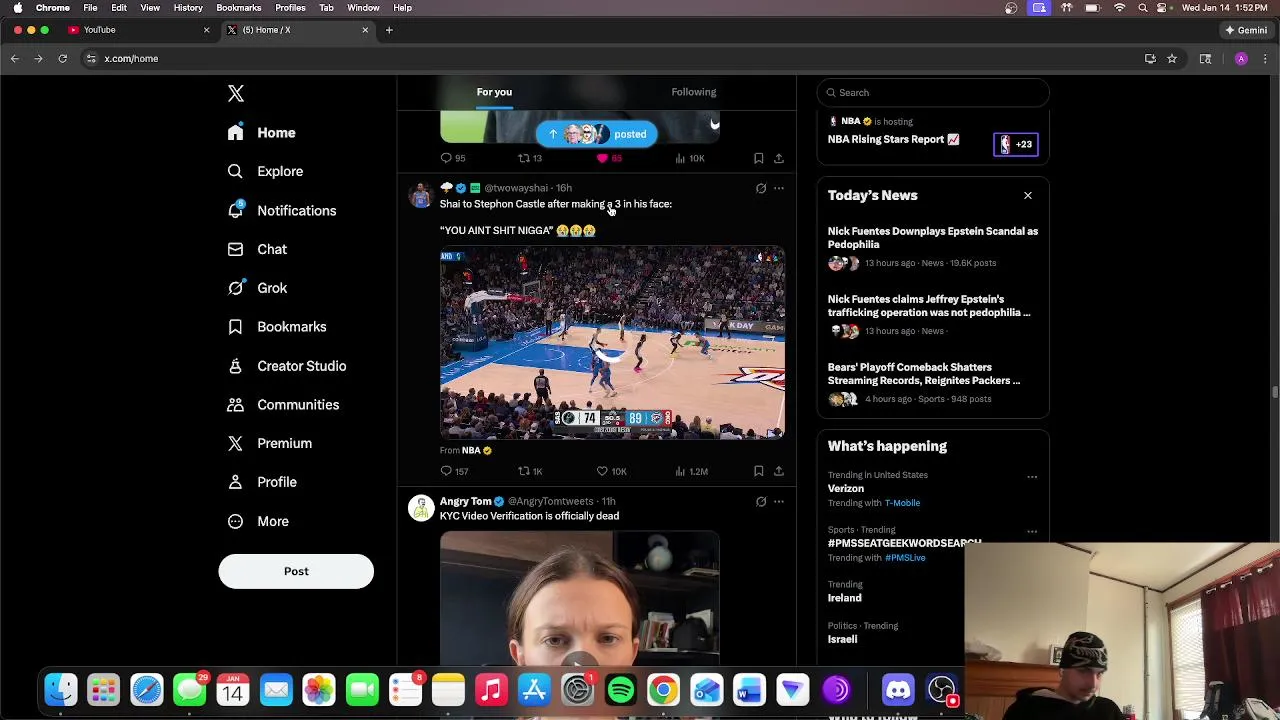Viewport: 1280px width, 720px height.
Task: Play the NBA basketball video thumbnail
Action: point(612,343)
